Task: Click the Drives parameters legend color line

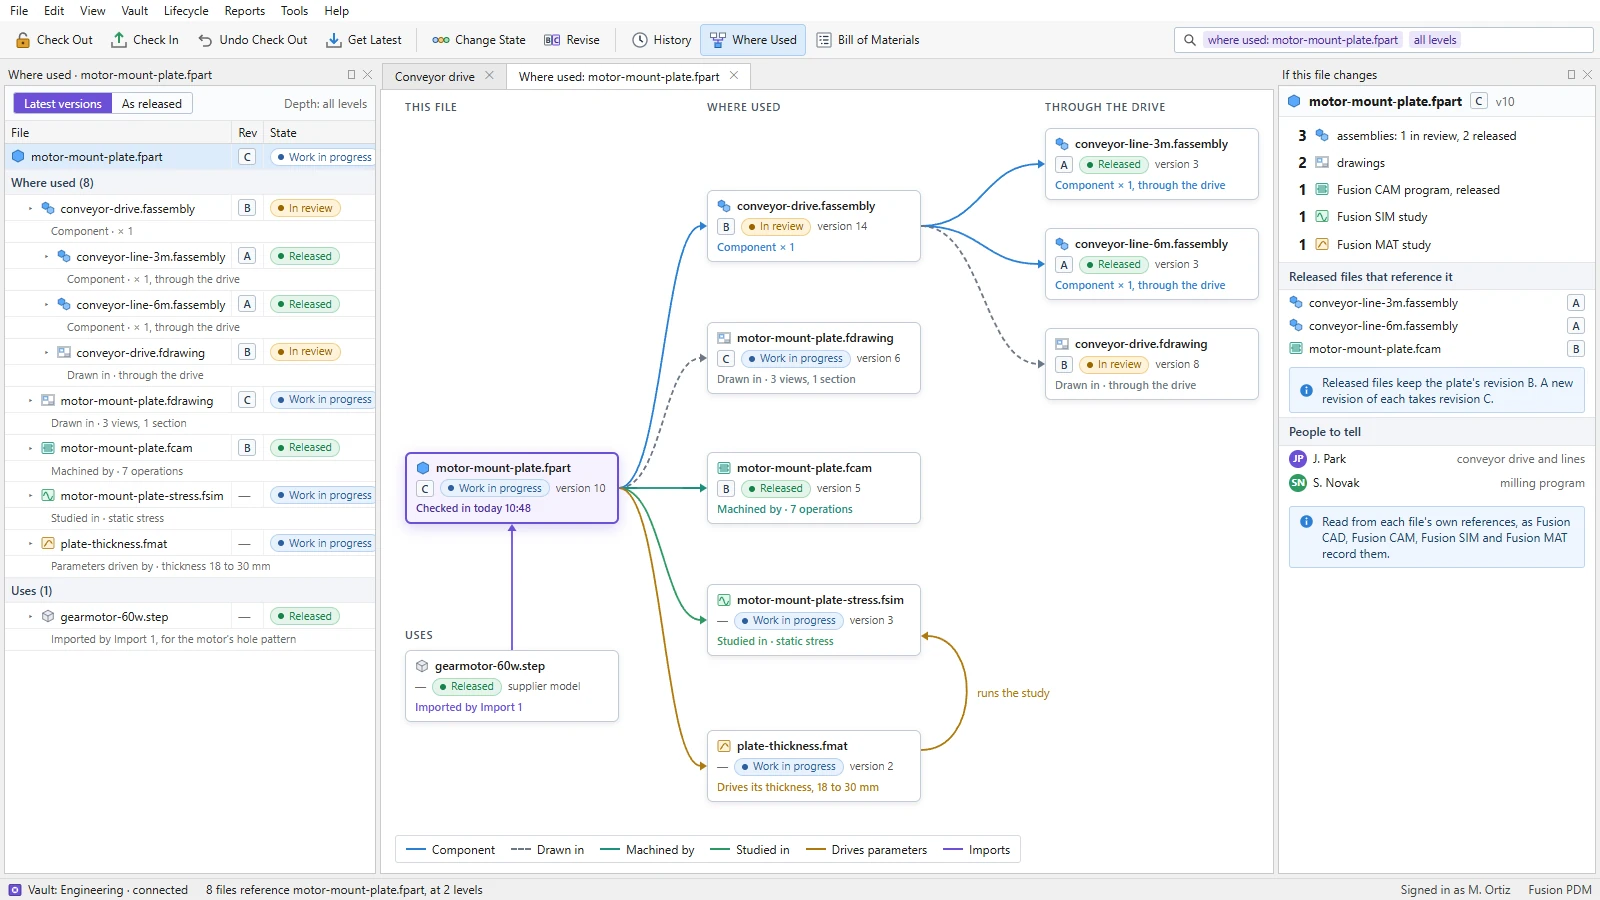Action: (815, 850)
